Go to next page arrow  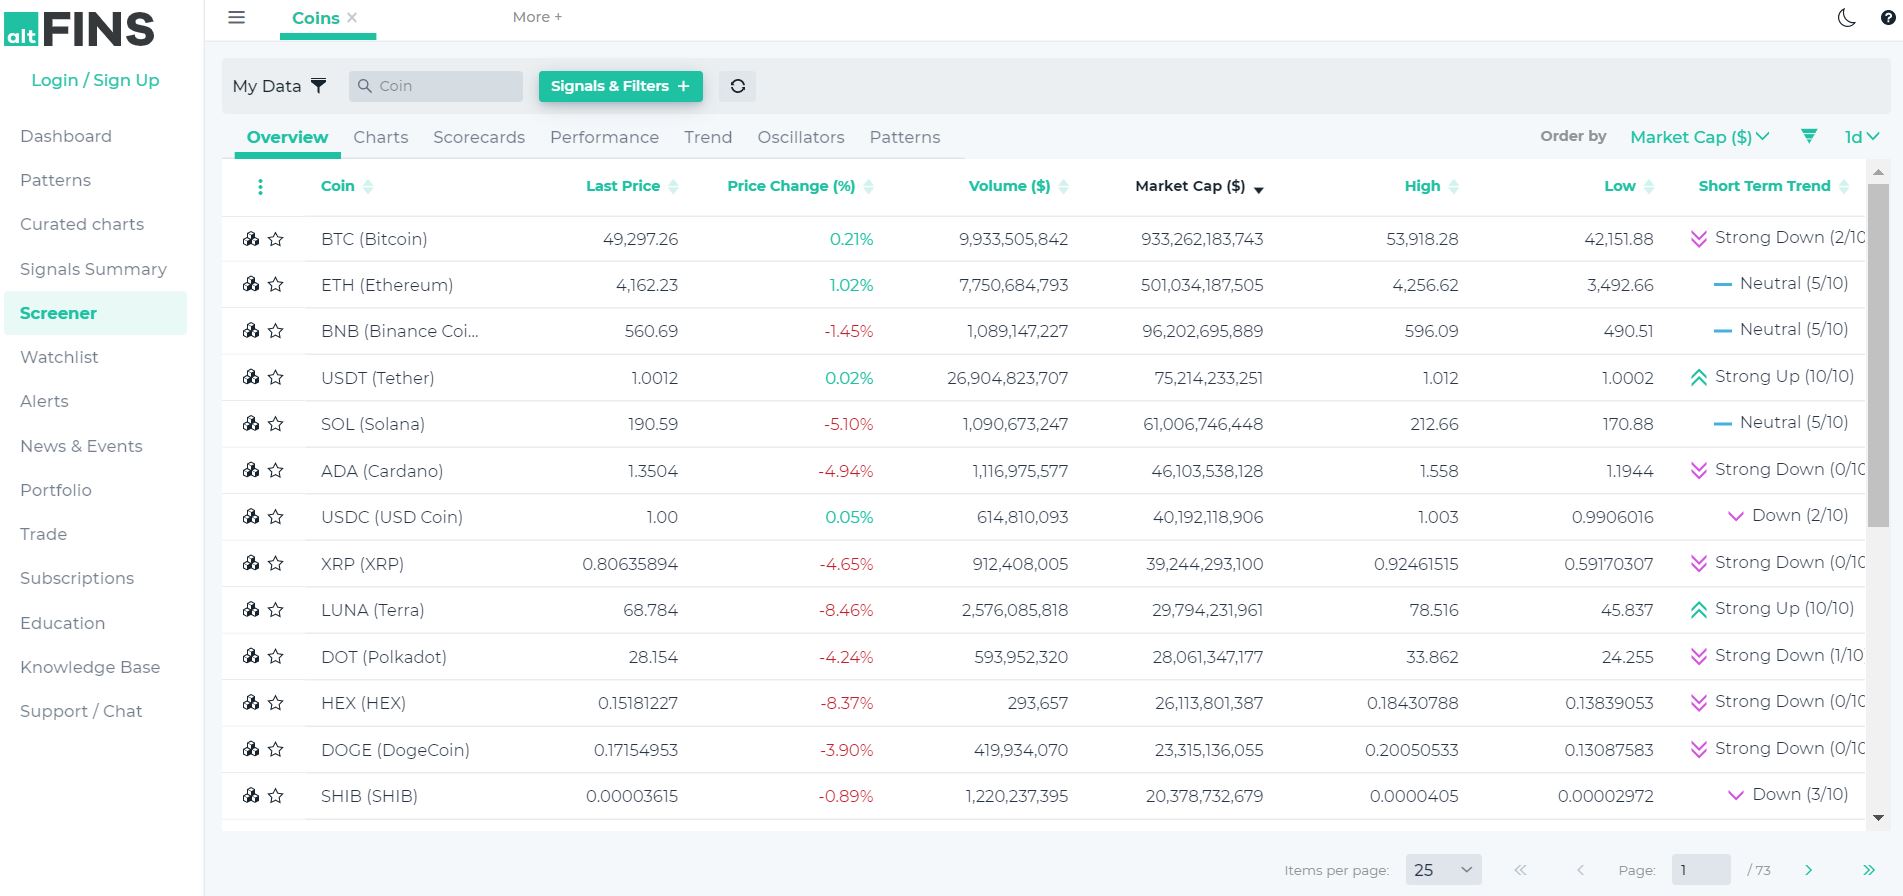tap(1808, 870)
